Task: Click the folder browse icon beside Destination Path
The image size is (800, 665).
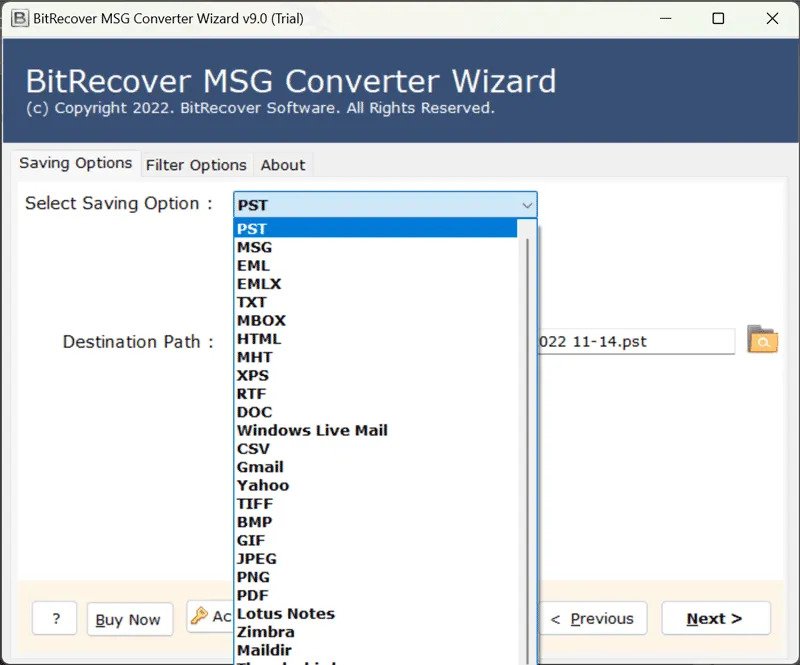Action: click(762, 339)
